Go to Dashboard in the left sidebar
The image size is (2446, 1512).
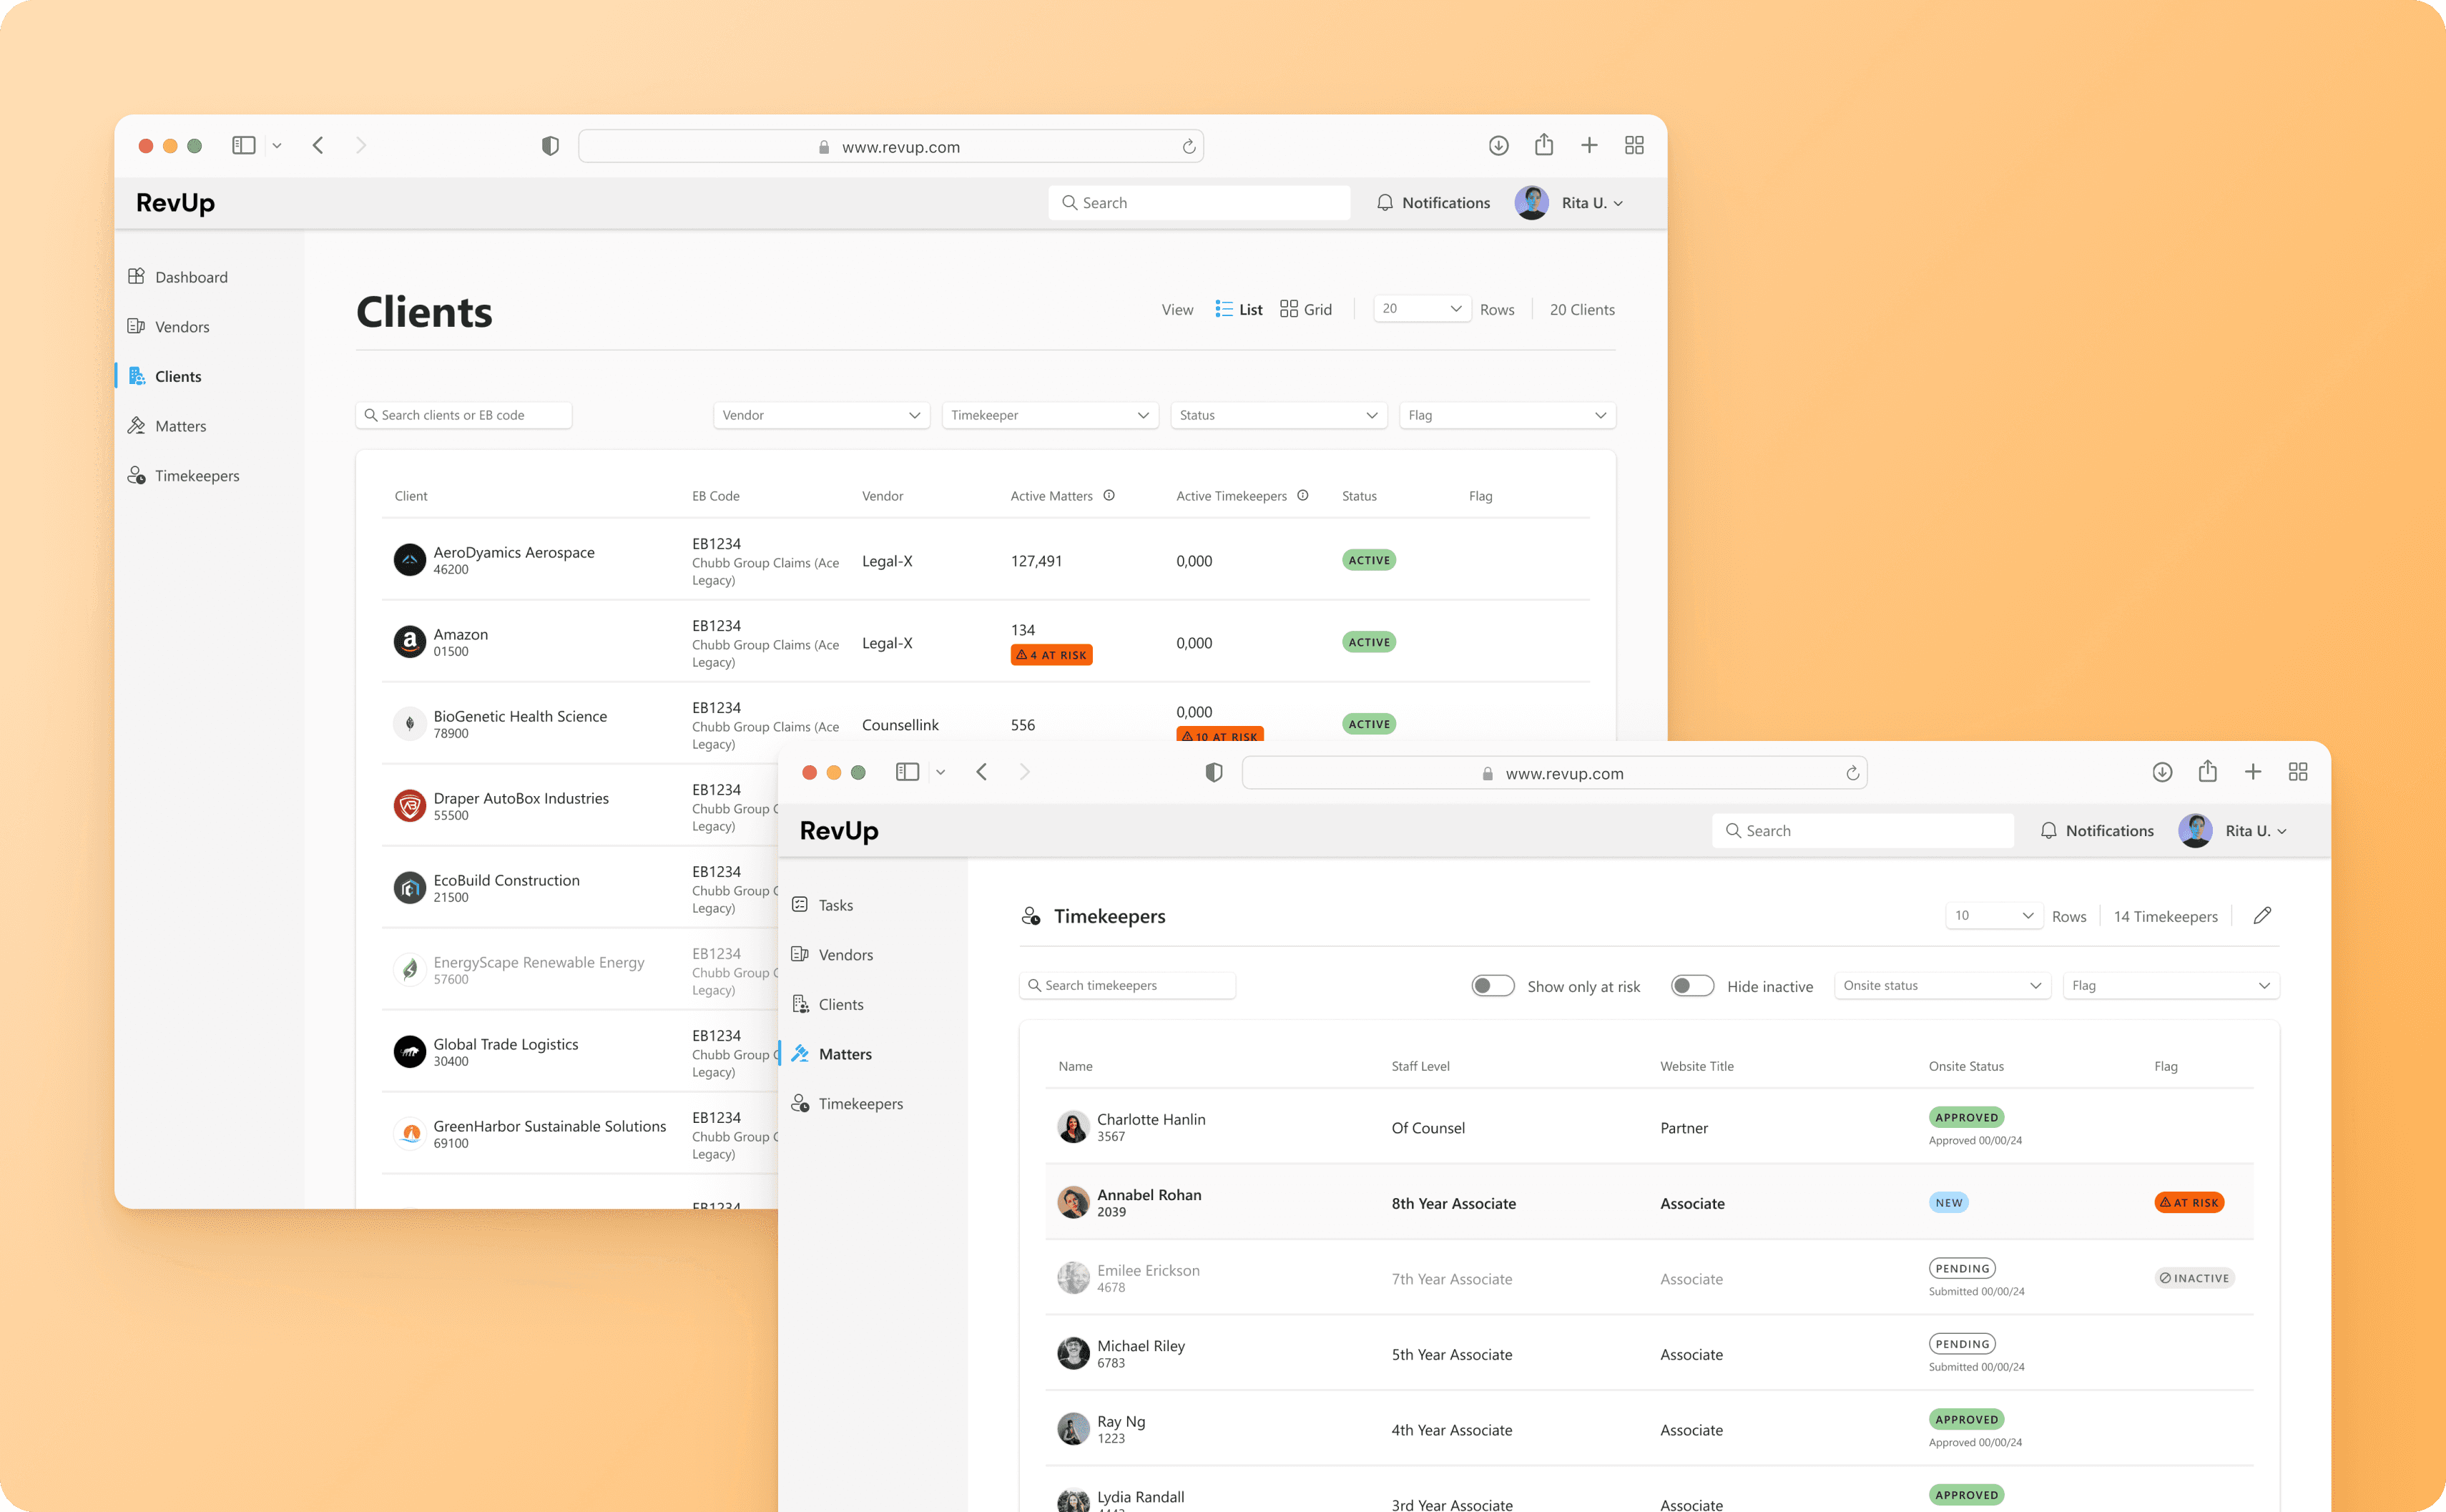click(190, 277)
